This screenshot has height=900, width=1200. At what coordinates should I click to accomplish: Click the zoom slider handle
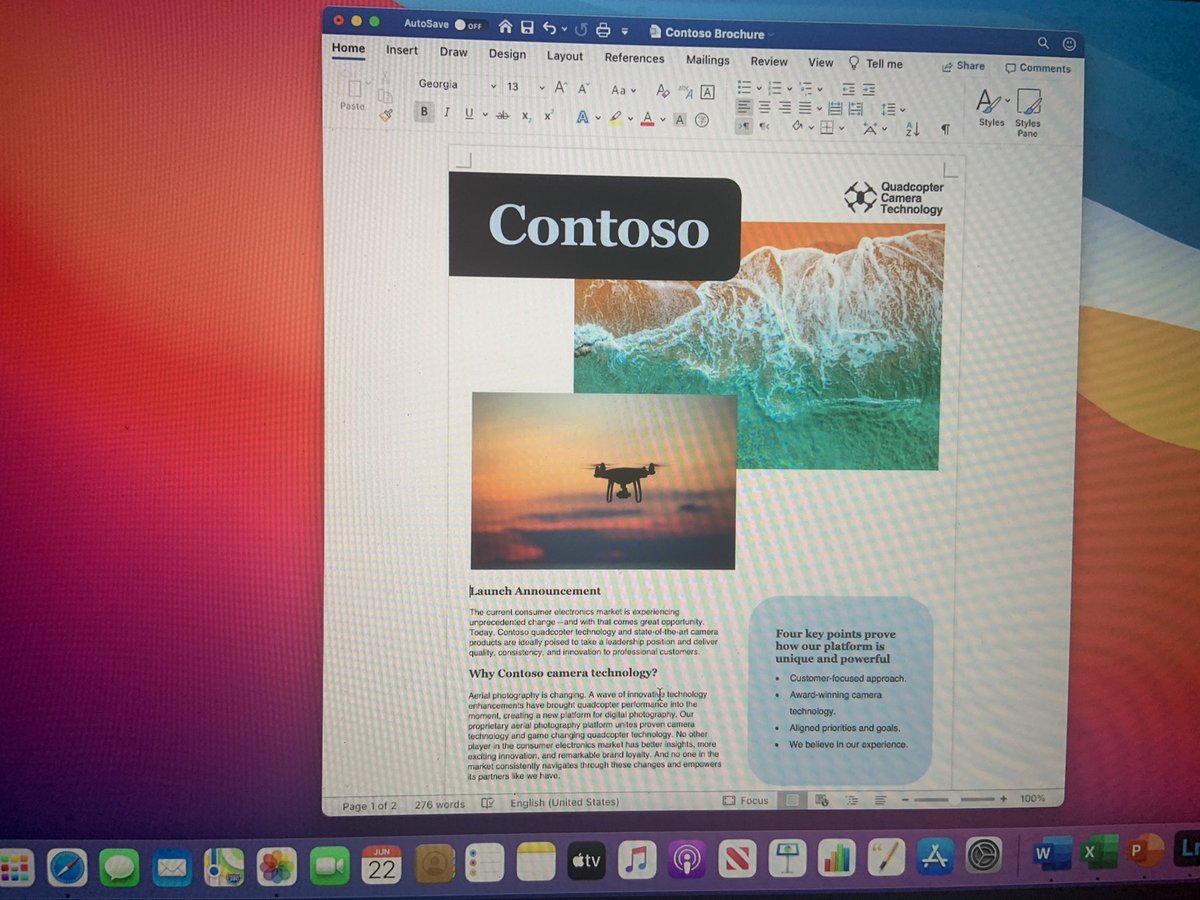click(x=956, y=799)
